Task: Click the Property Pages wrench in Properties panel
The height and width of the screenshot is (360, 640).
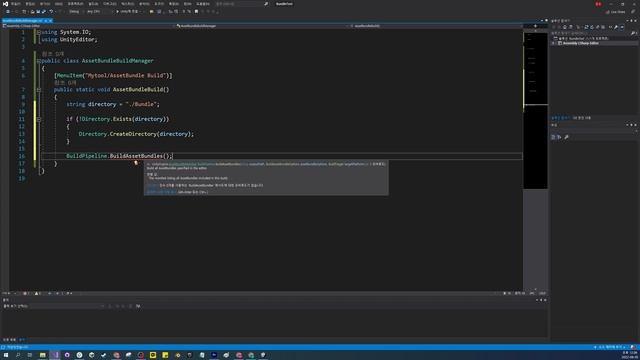Action: 567,137
